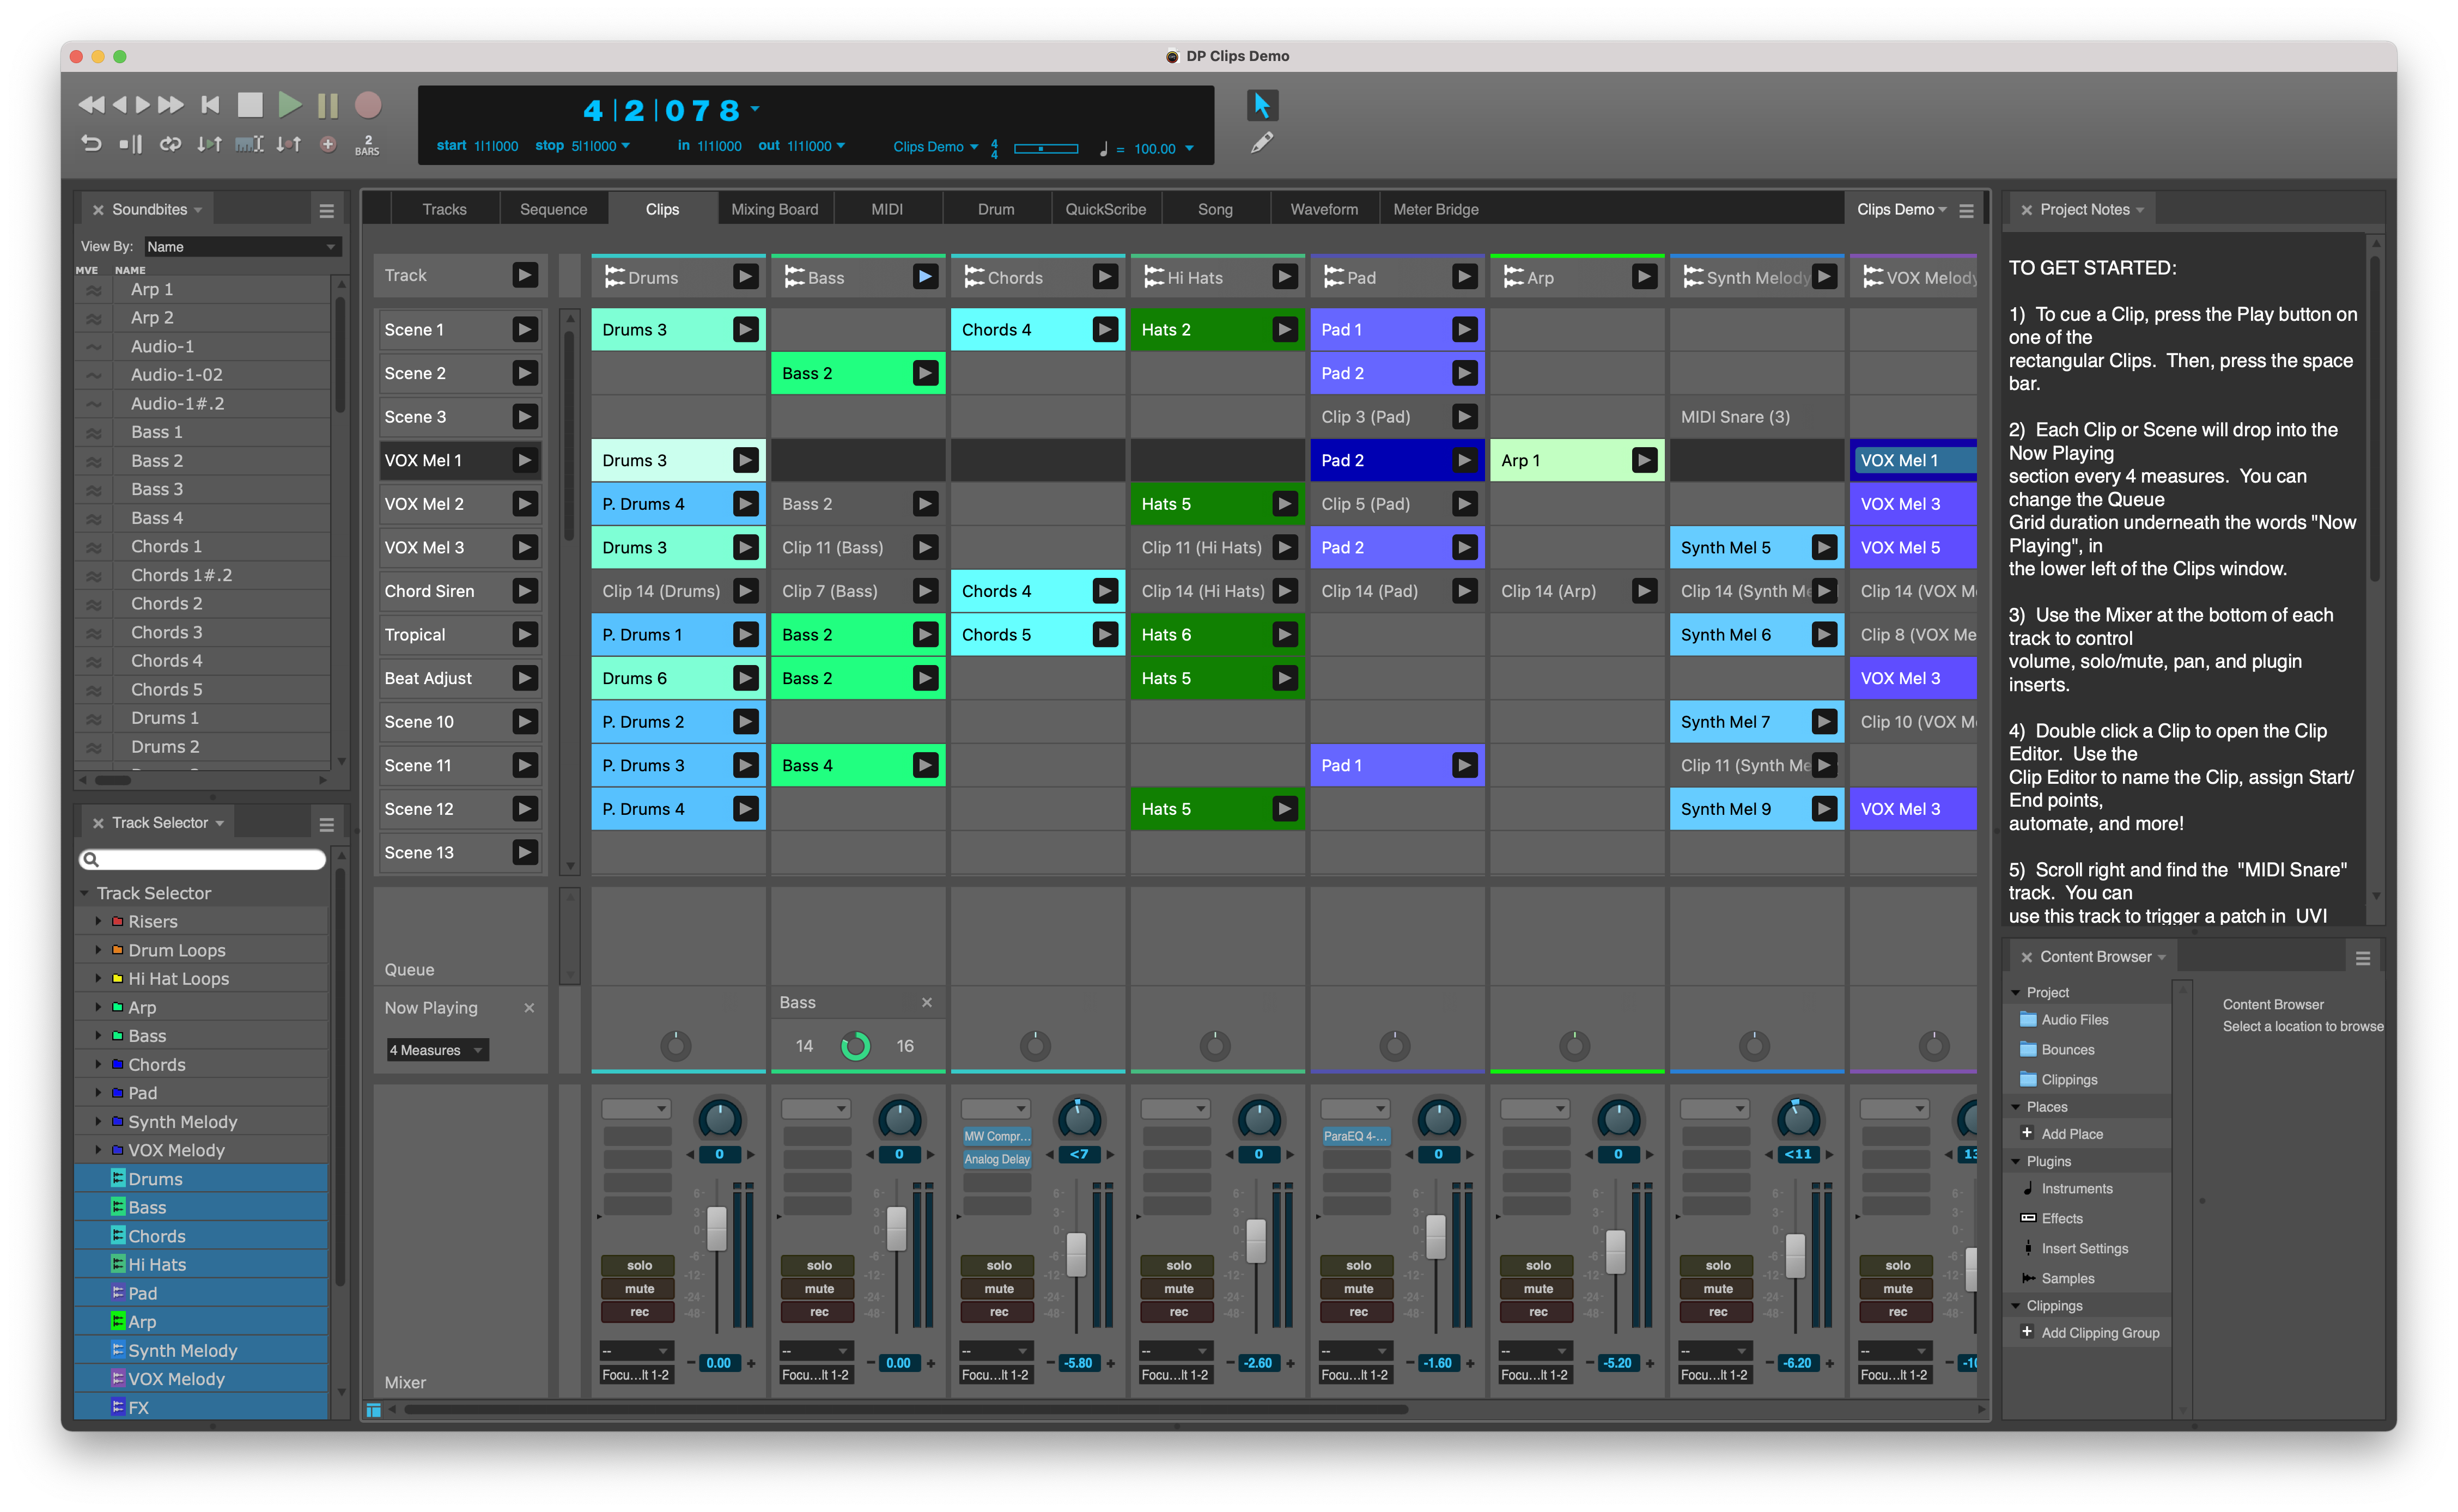The width and height of the screenshot is (2458, 1512).
Task: Trigger Scene 1 play button
Action: pos(525,329)
